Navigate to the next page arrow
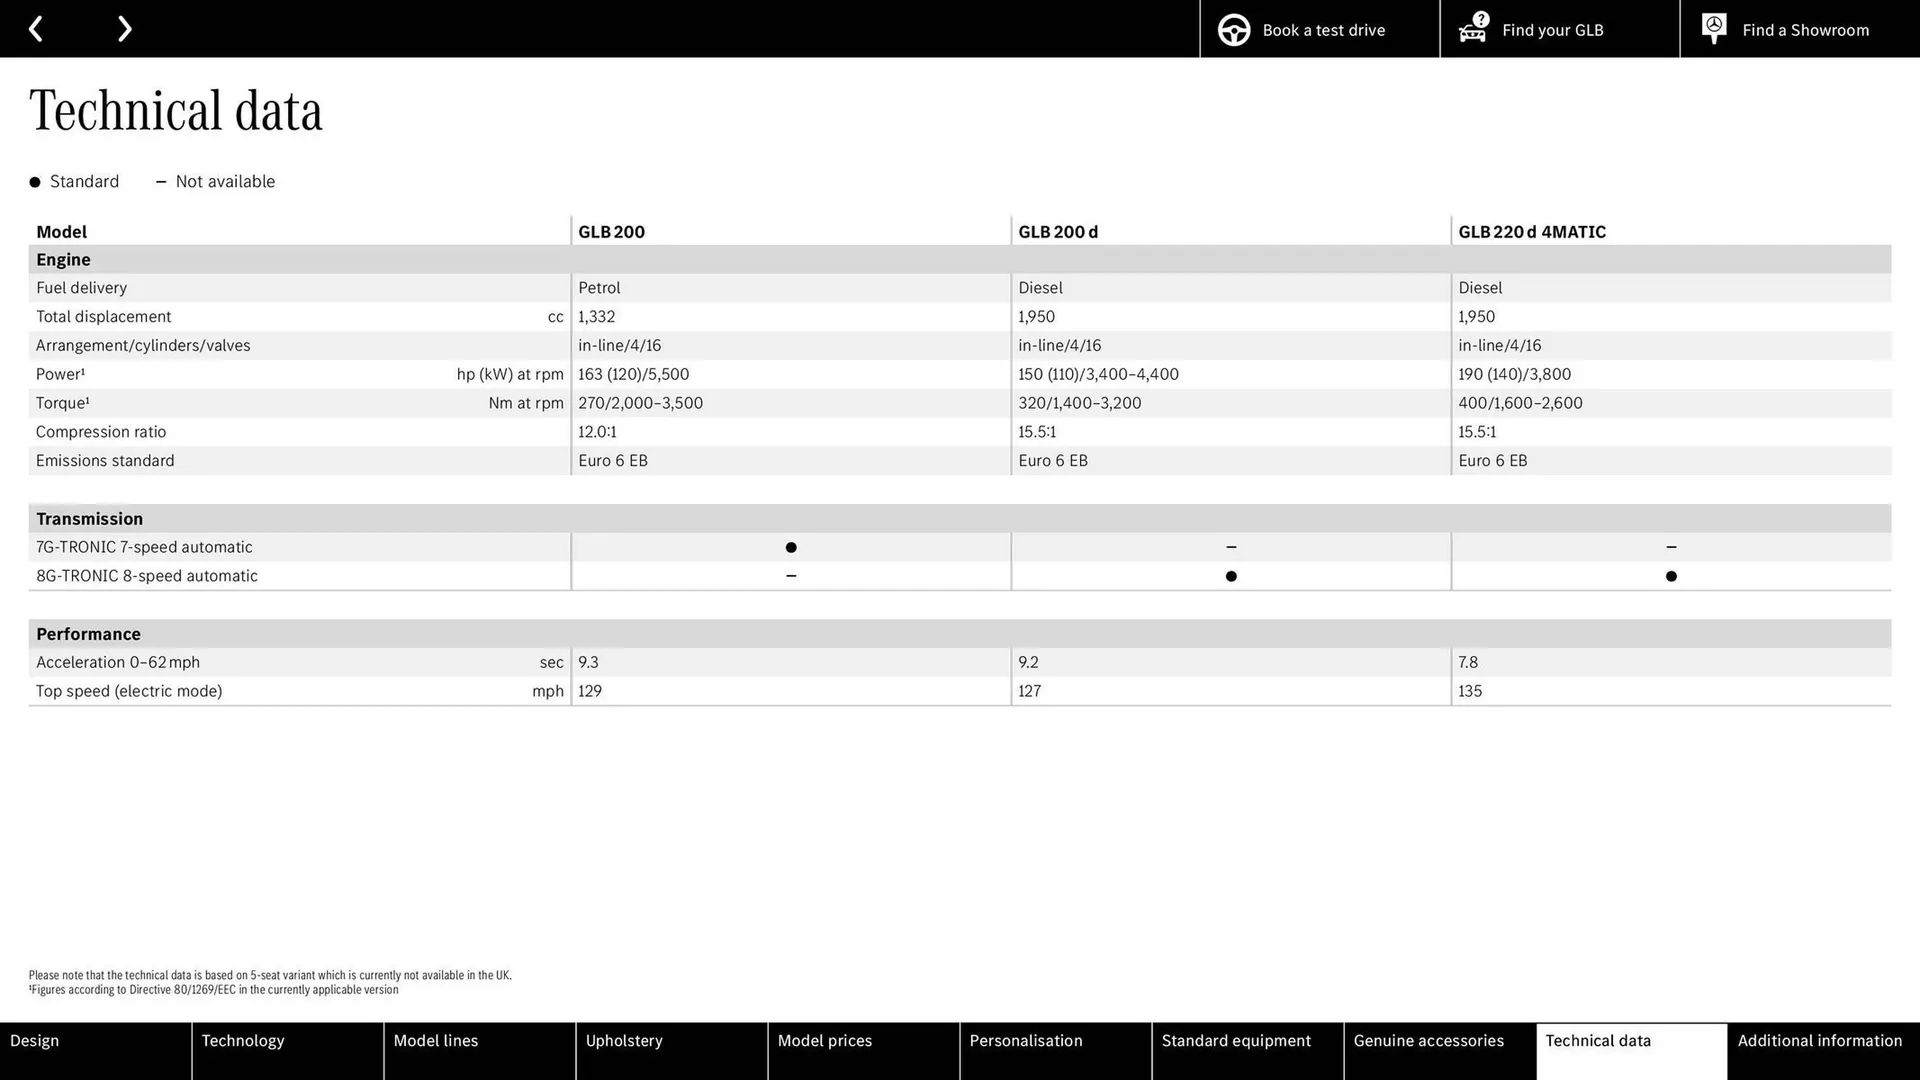Image resolution: width=1920 pixels, height=1080 pixels. point(124,28)
